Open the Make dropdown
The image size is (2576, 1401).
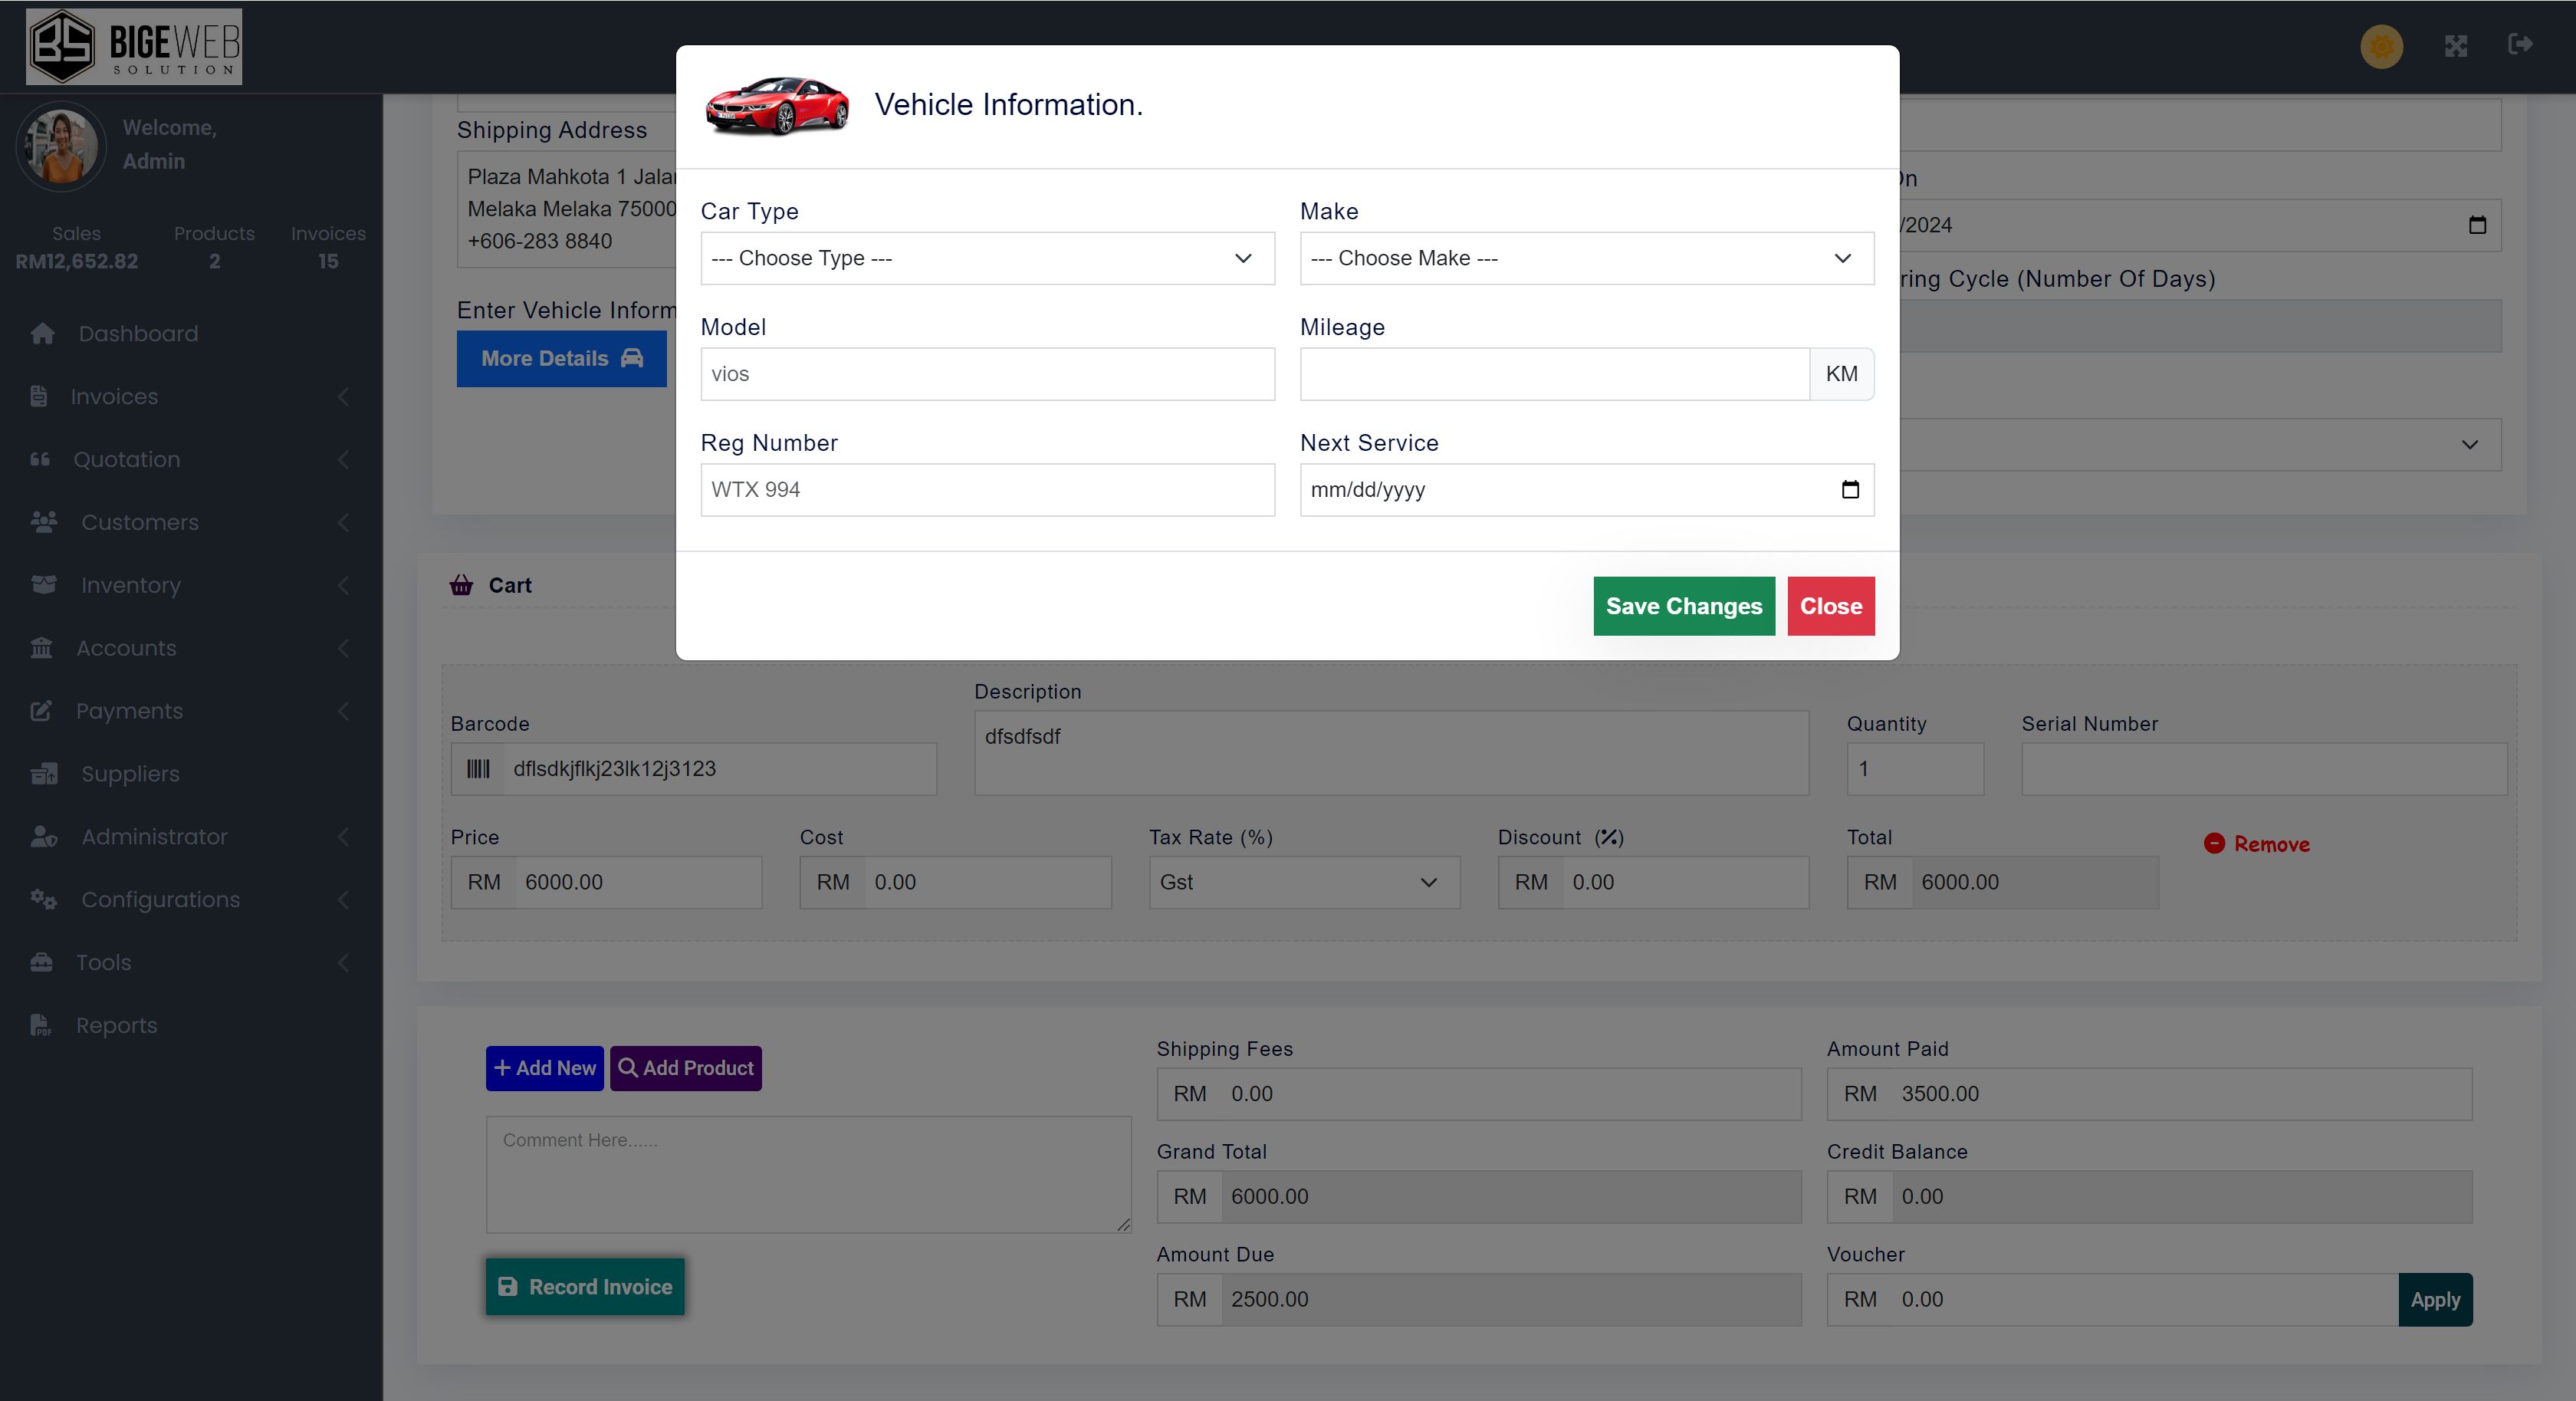(1586, 258)
